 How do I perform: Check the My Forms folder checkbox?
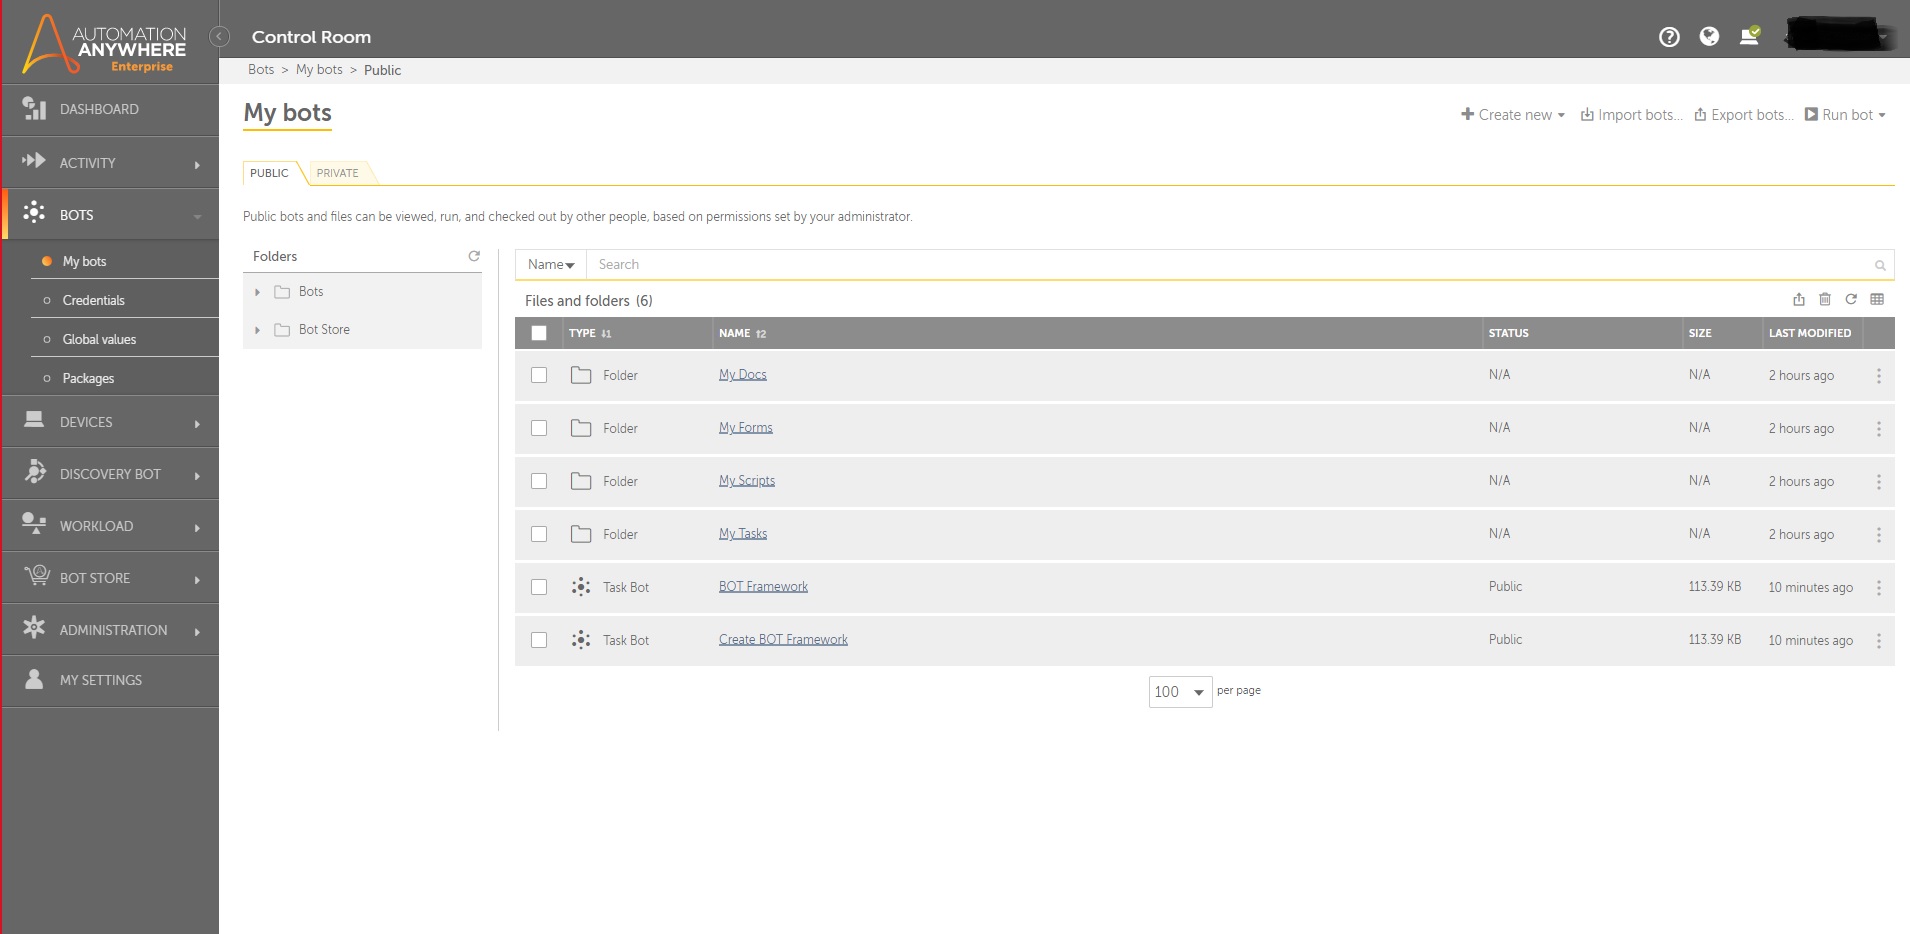[539, 428]
